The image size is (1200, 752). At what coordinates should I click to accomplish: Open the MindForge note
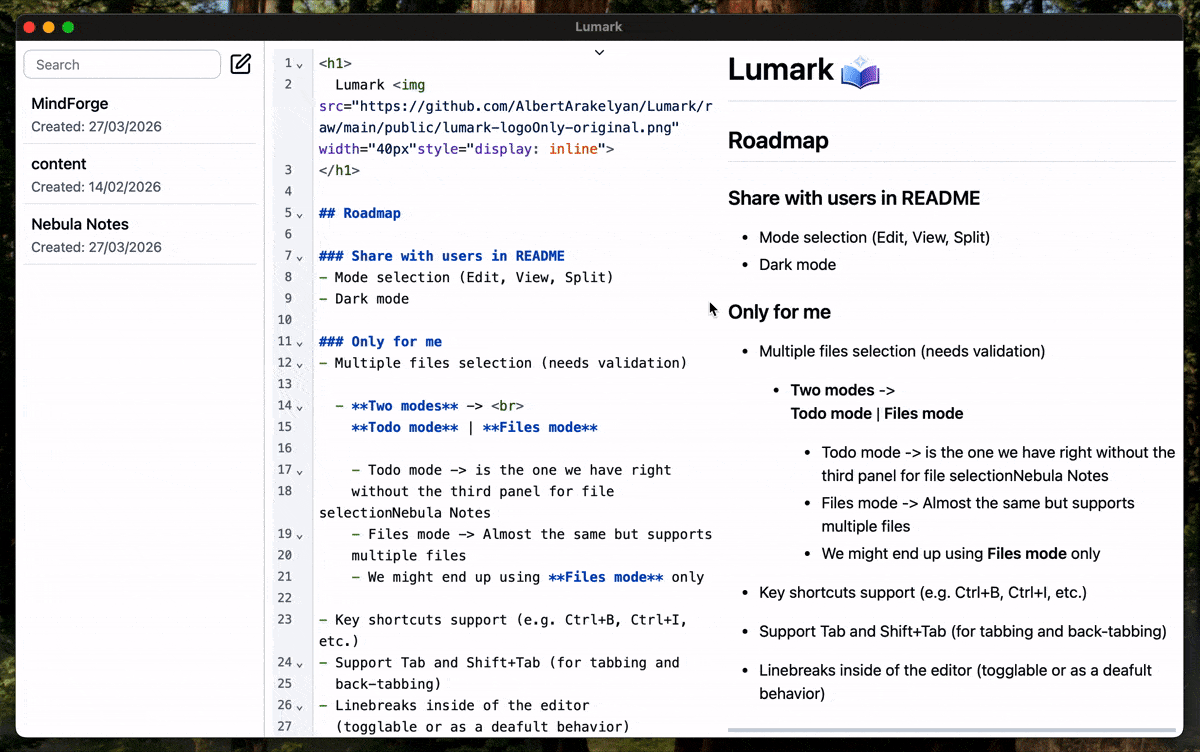140,114
